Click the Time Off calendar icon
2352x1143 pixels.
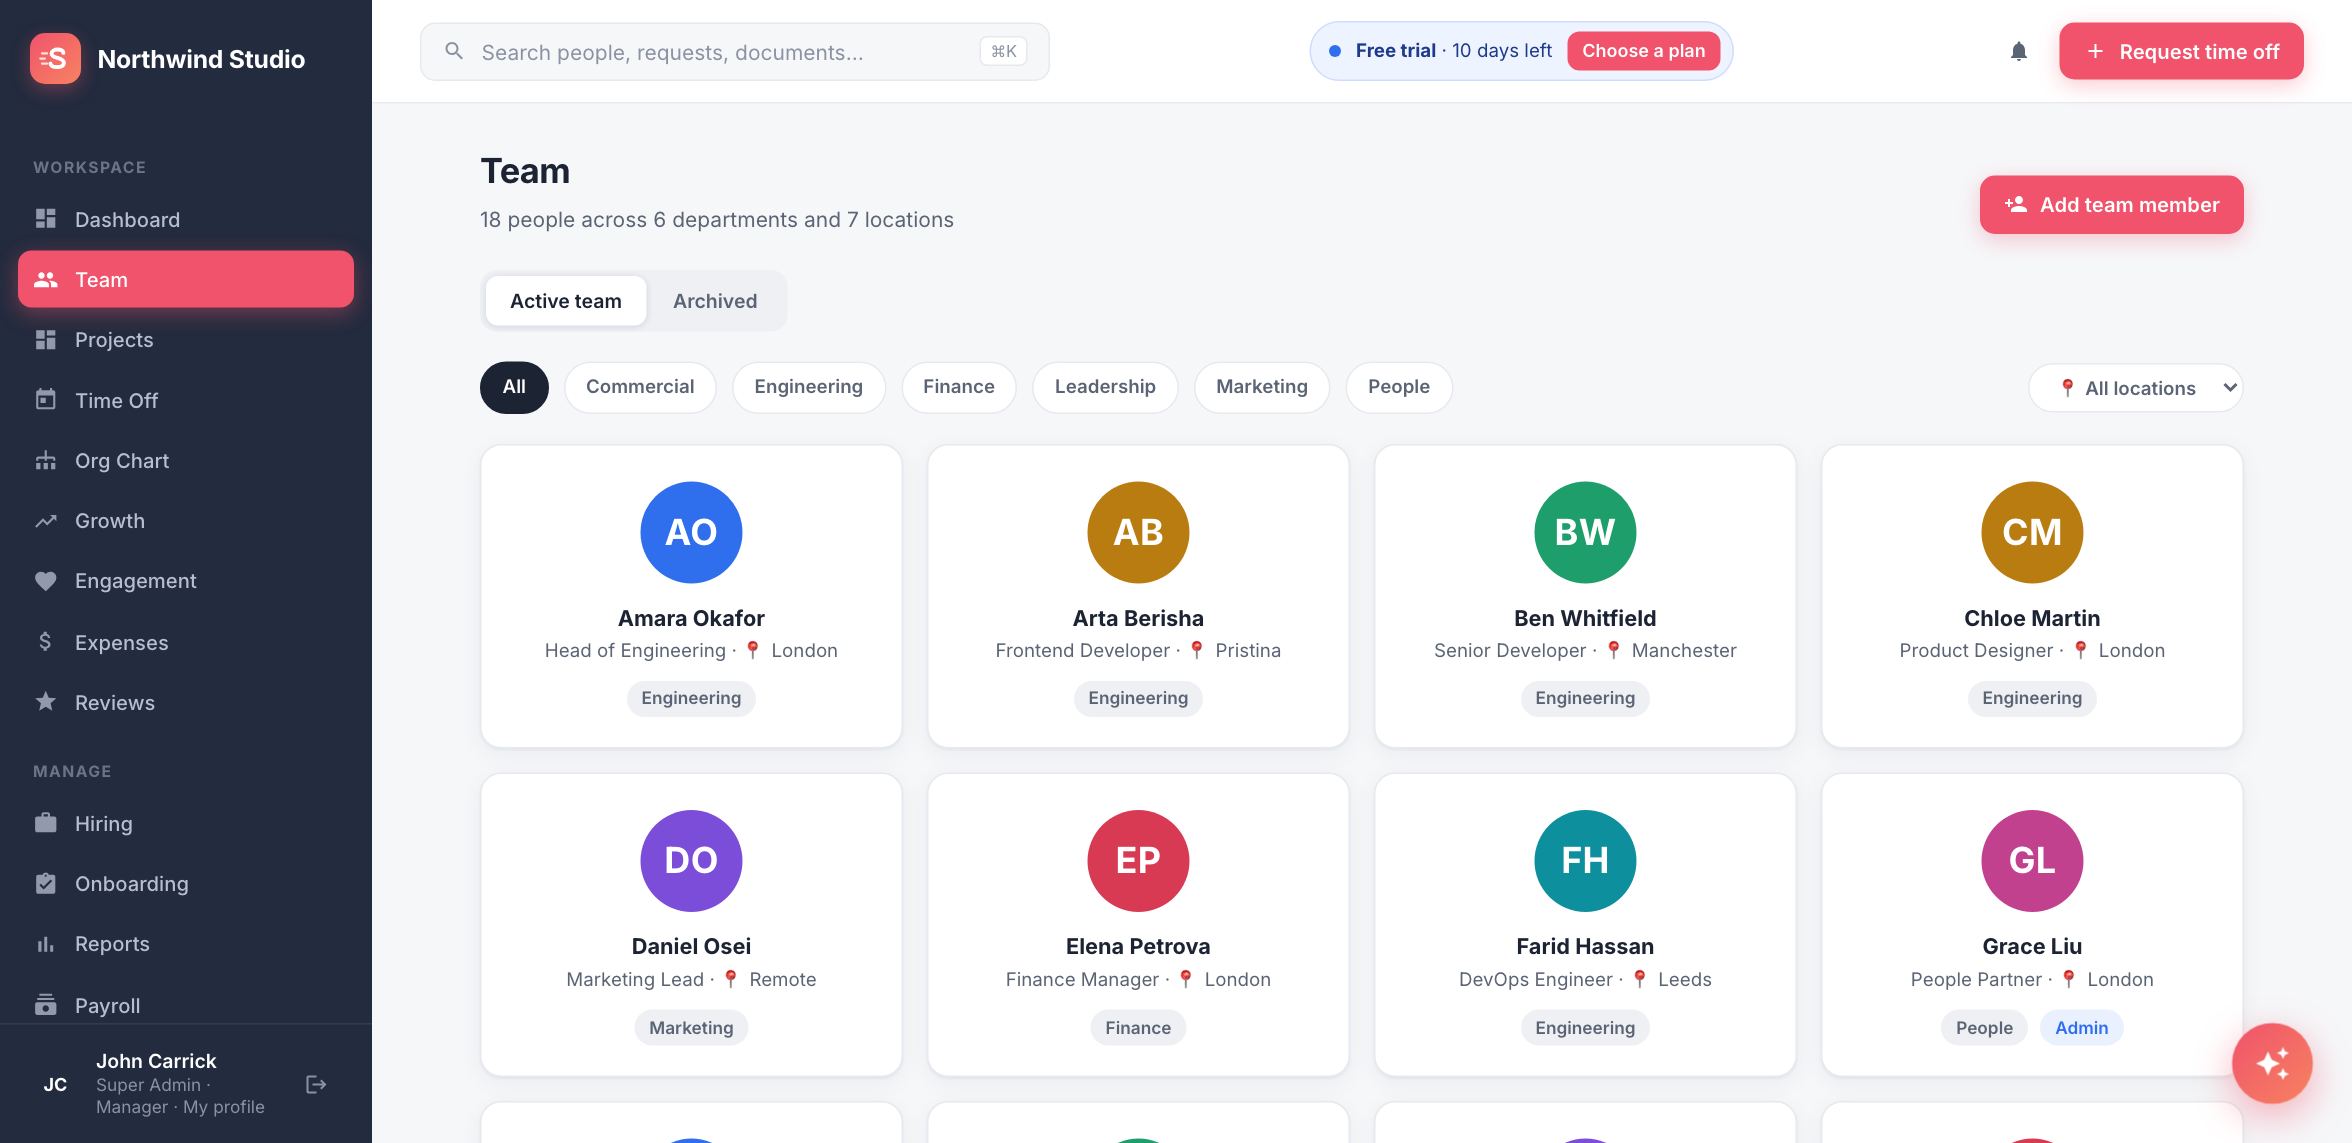[x=46, y=400]
